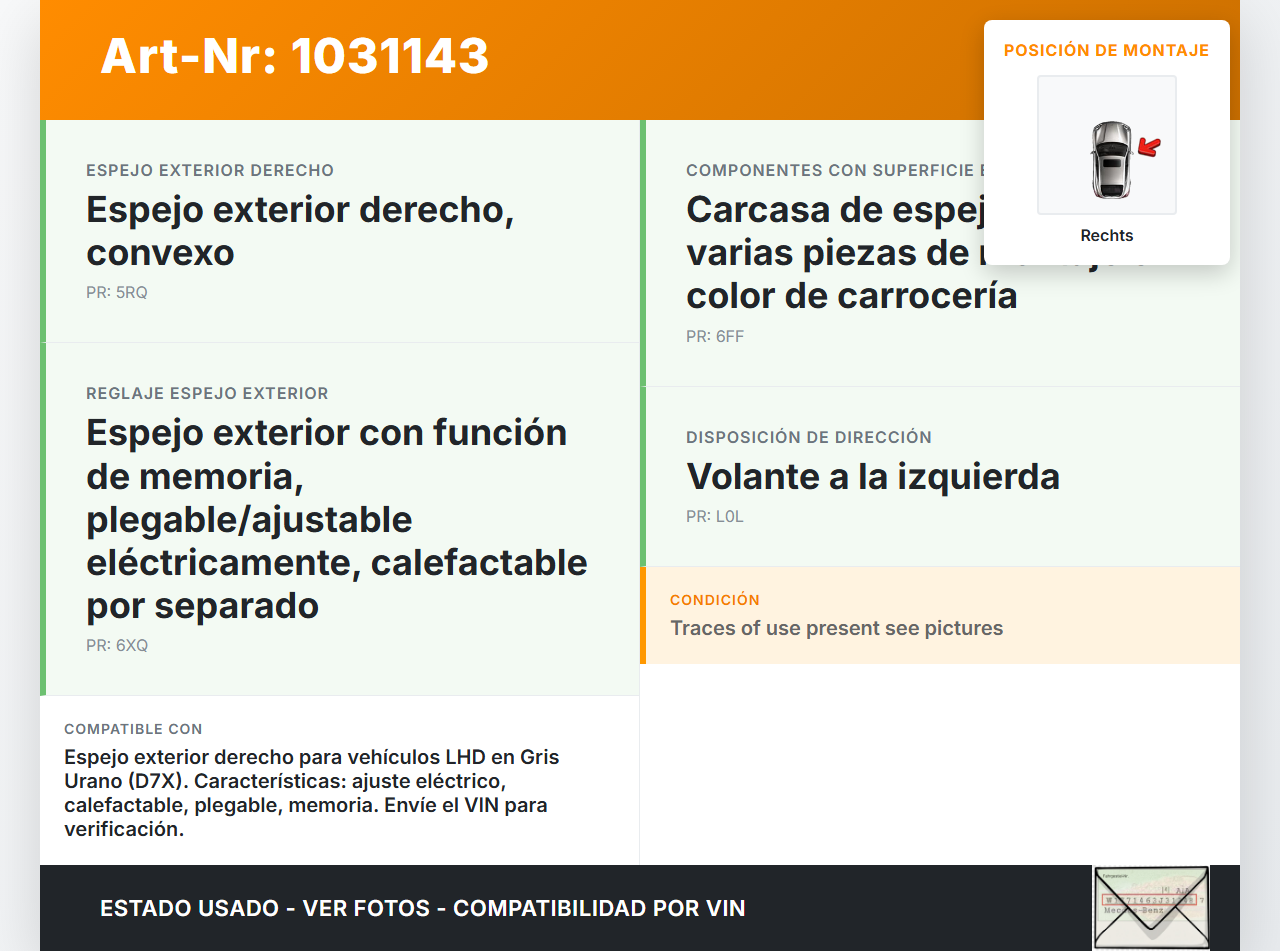
Task: Click the PR: 5RQ code
Action: (x=117, y=293)
